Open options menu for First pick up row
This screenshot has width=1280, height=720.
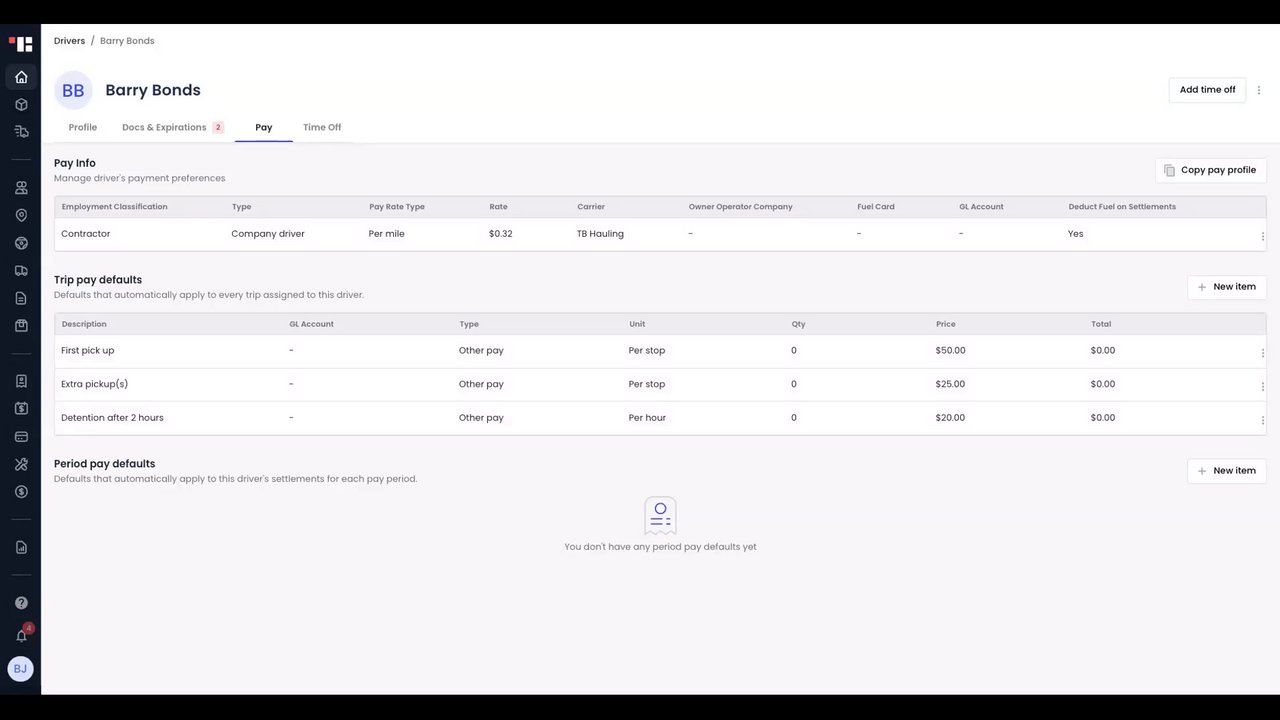pyautogui.click(x=1262, y=353)
